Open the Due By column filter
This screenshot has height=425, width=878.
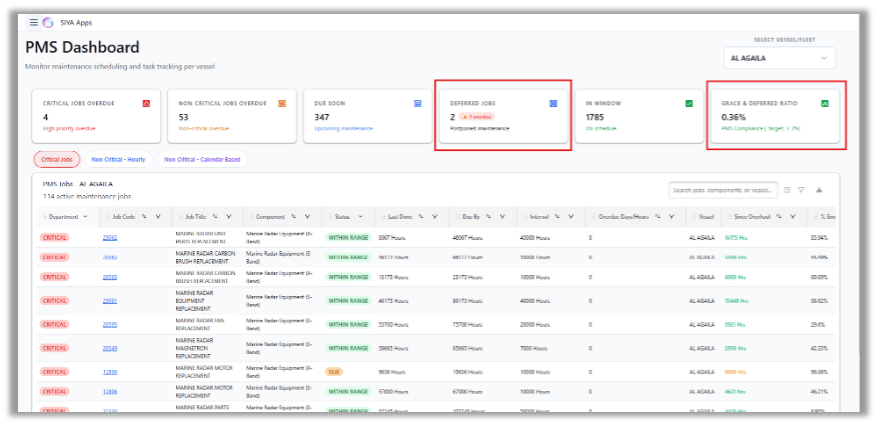(x=502, y=217)
